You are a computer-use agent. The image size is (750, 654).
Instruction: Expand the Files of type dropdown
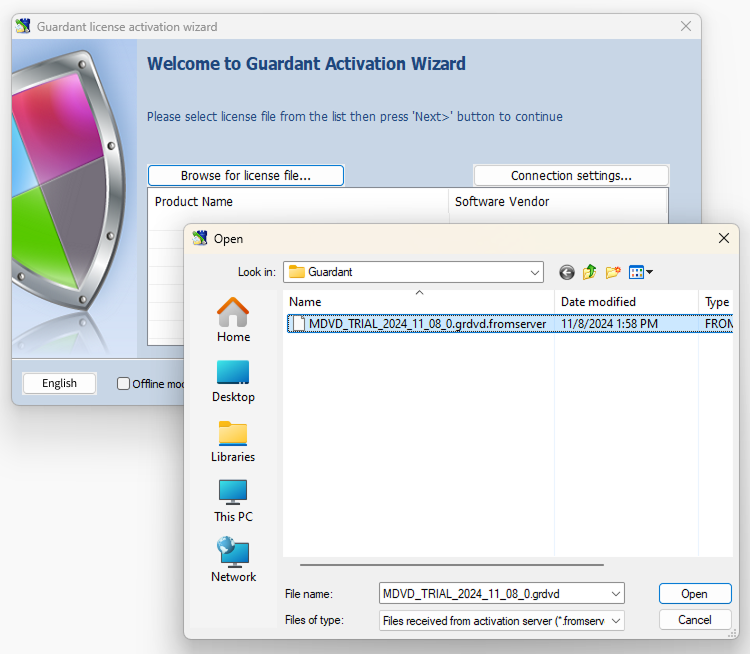[616, 621]
